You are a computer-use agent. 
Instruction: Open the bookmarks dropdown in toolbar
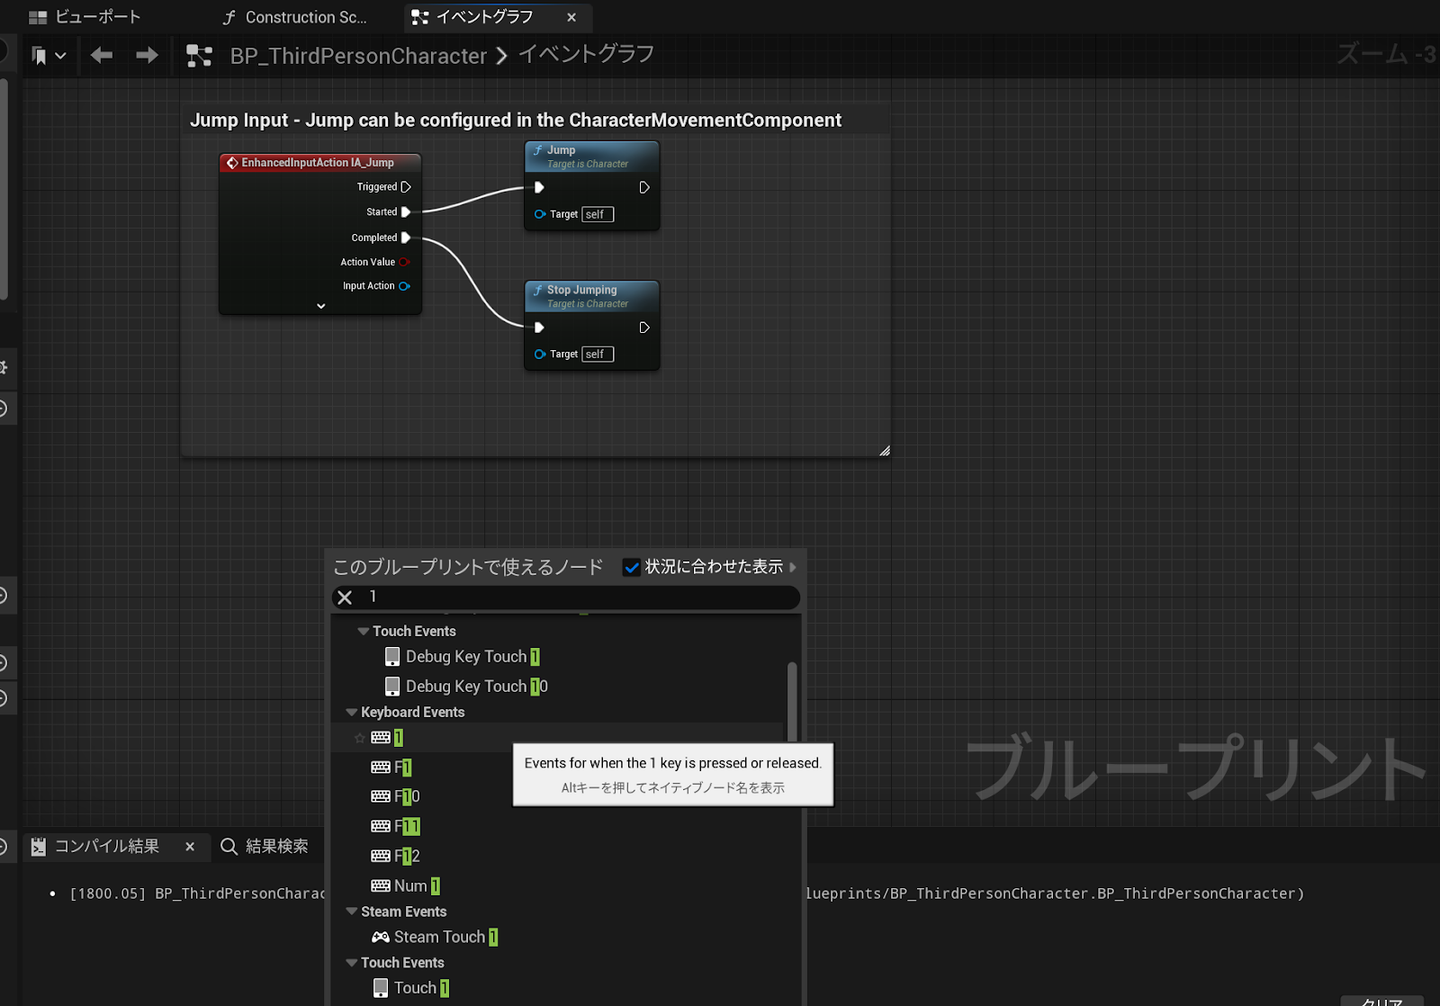coord(48,56)
